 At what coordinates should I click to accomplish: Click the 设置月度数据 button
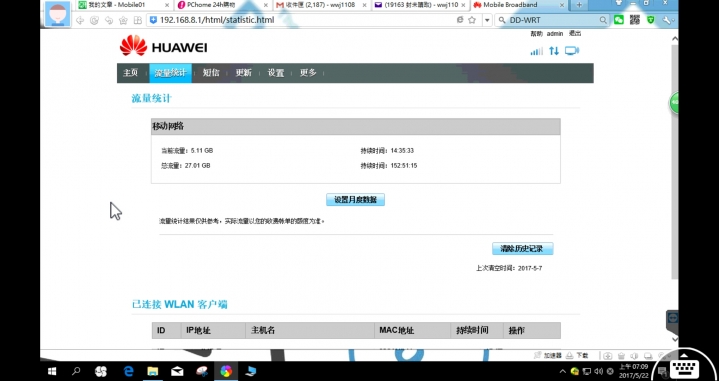pyautogui.click(x=355, y=200)
